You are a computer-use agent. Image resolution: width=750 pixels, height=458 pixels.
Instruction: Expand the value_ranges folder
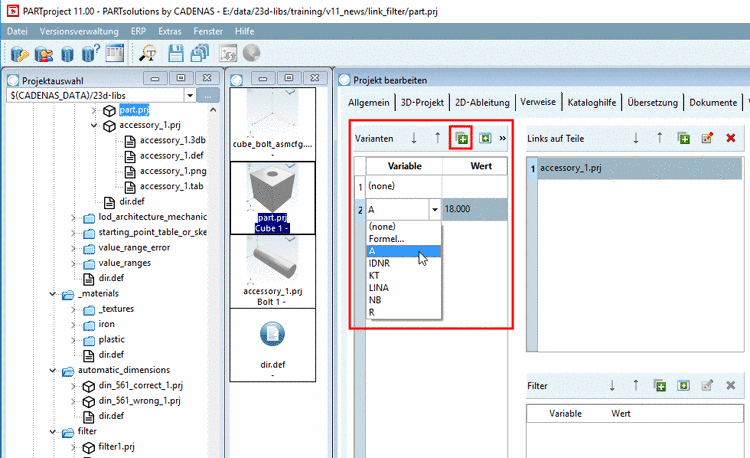(73, 263)
